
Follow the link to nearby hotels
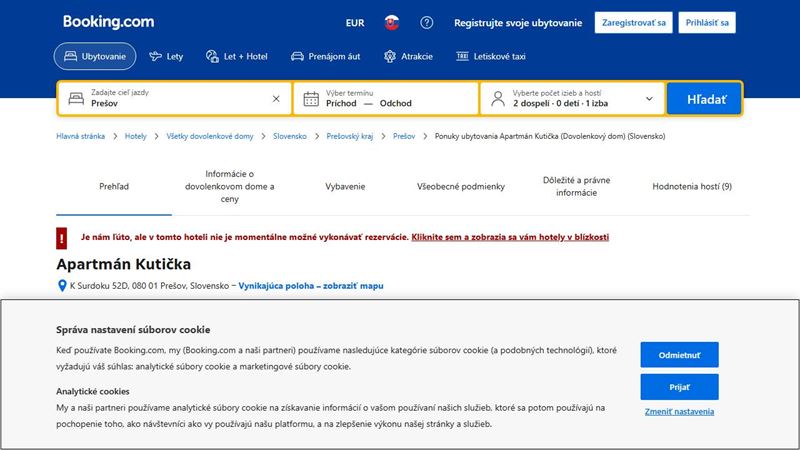(x=510, y=237)
